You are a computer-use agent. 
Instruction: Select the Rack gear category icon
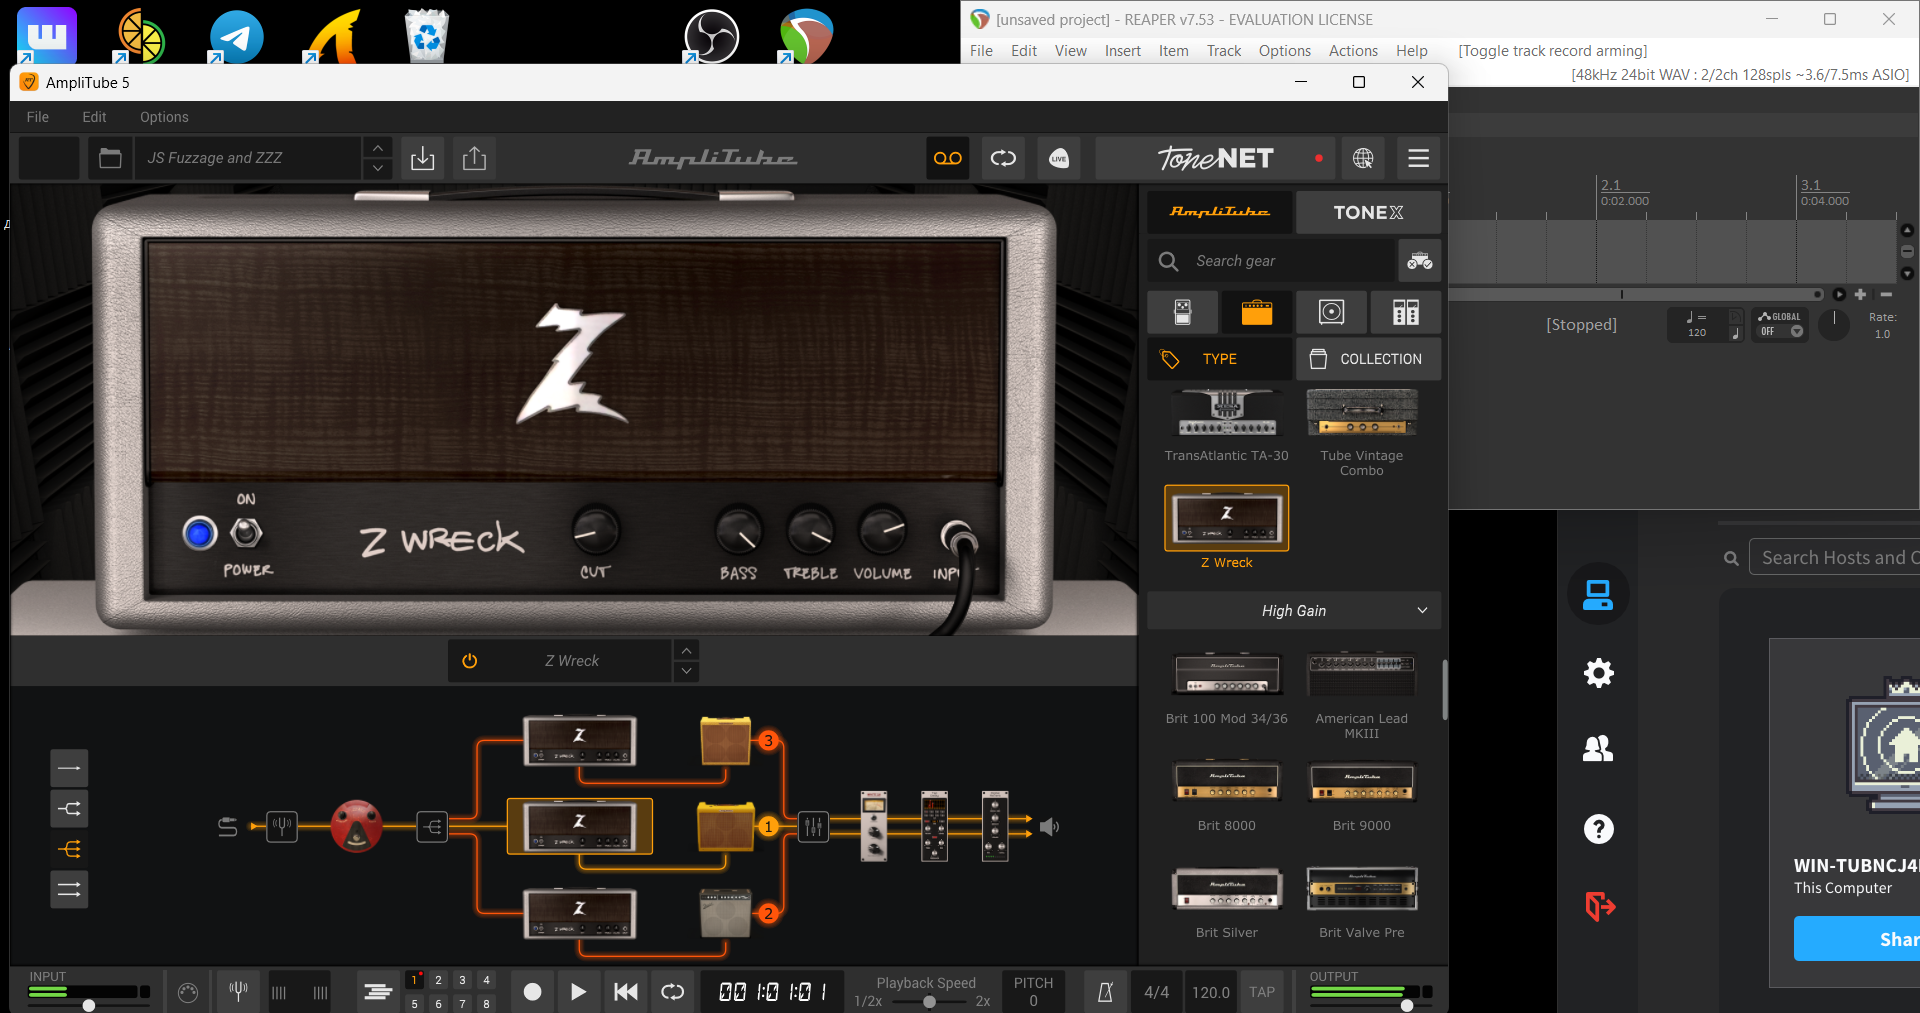point(1406,312)
